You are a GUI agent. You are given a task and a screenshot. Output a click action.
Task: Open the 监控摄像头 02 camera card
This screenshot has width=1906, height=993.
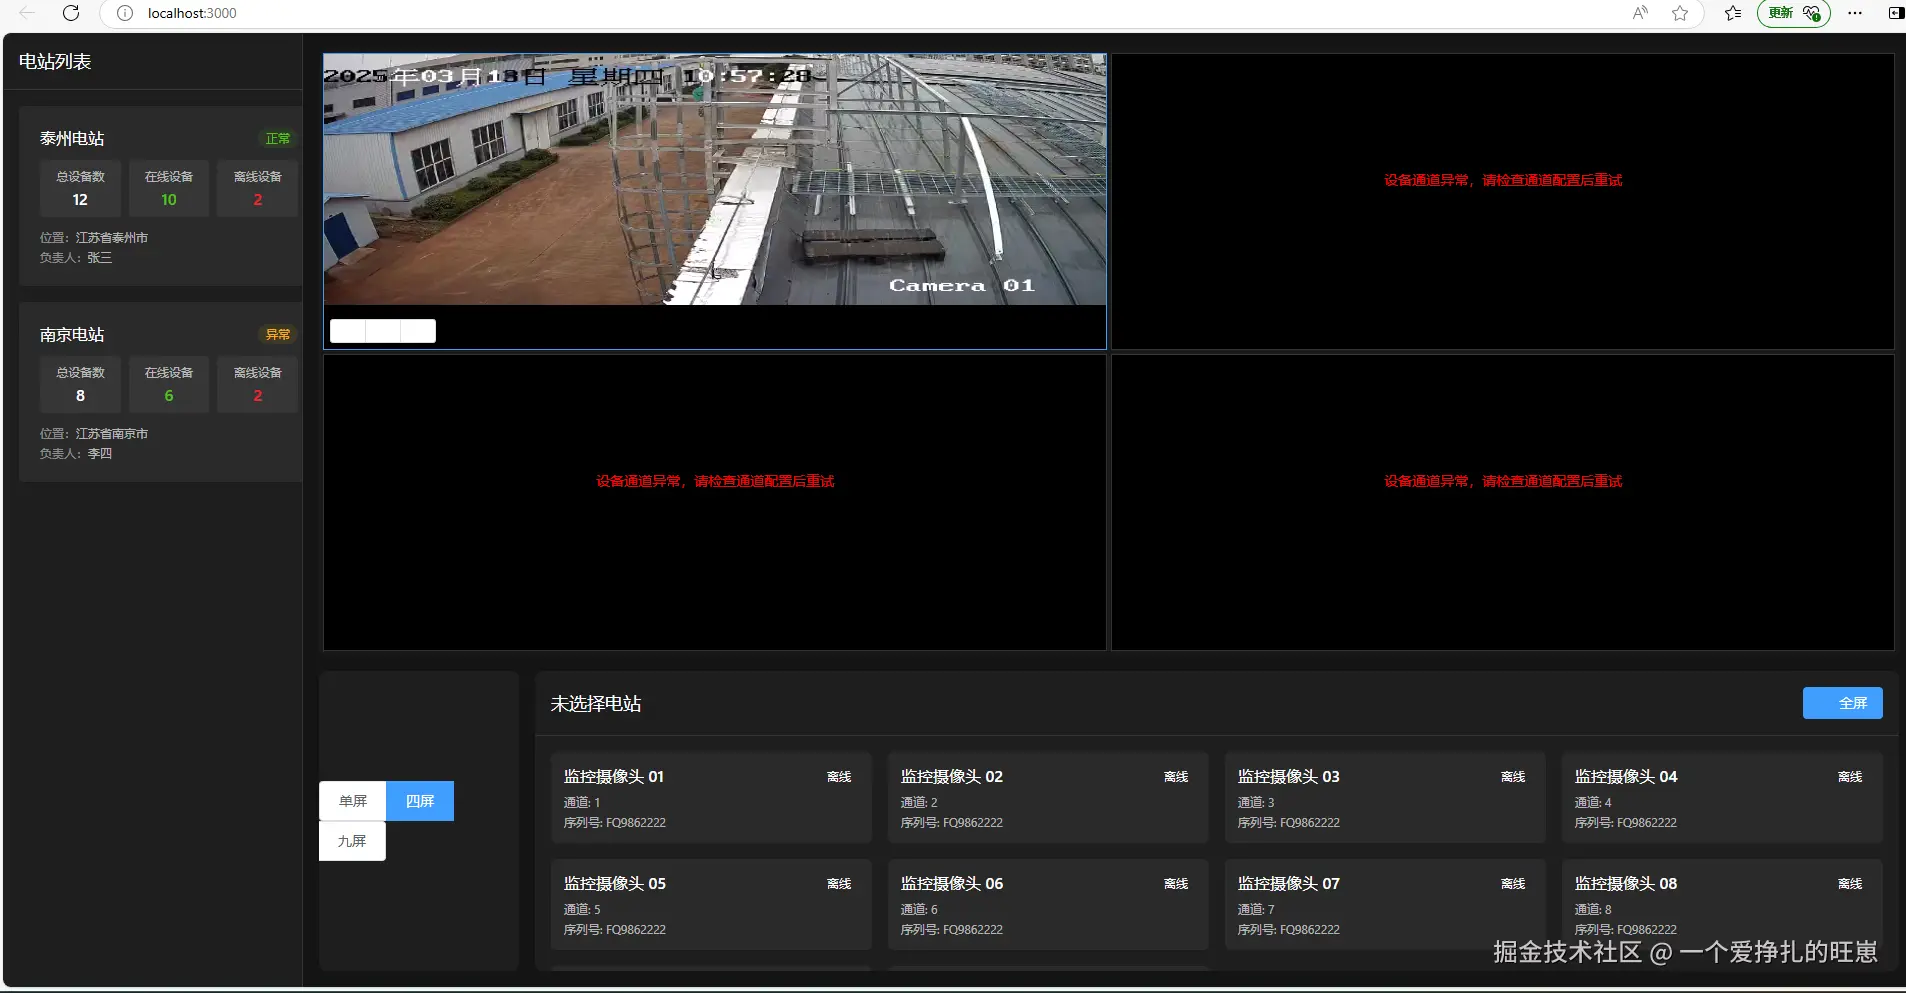click(1048, 798)
